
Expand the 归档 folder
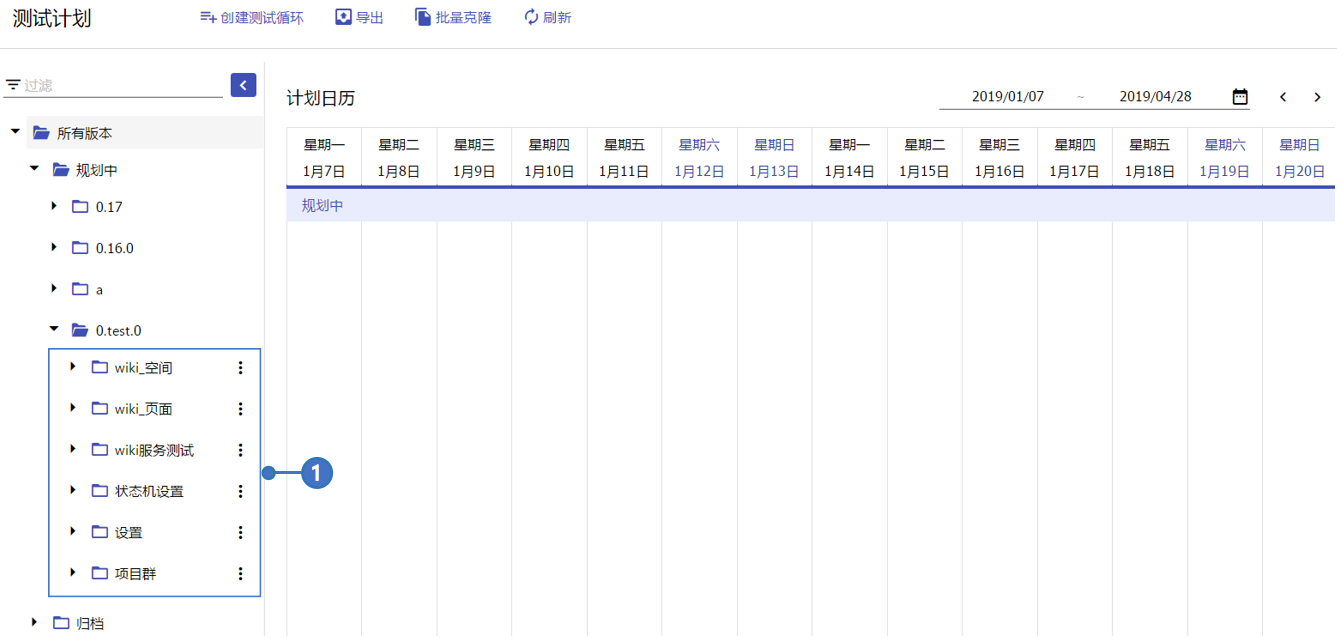[35, 622]
